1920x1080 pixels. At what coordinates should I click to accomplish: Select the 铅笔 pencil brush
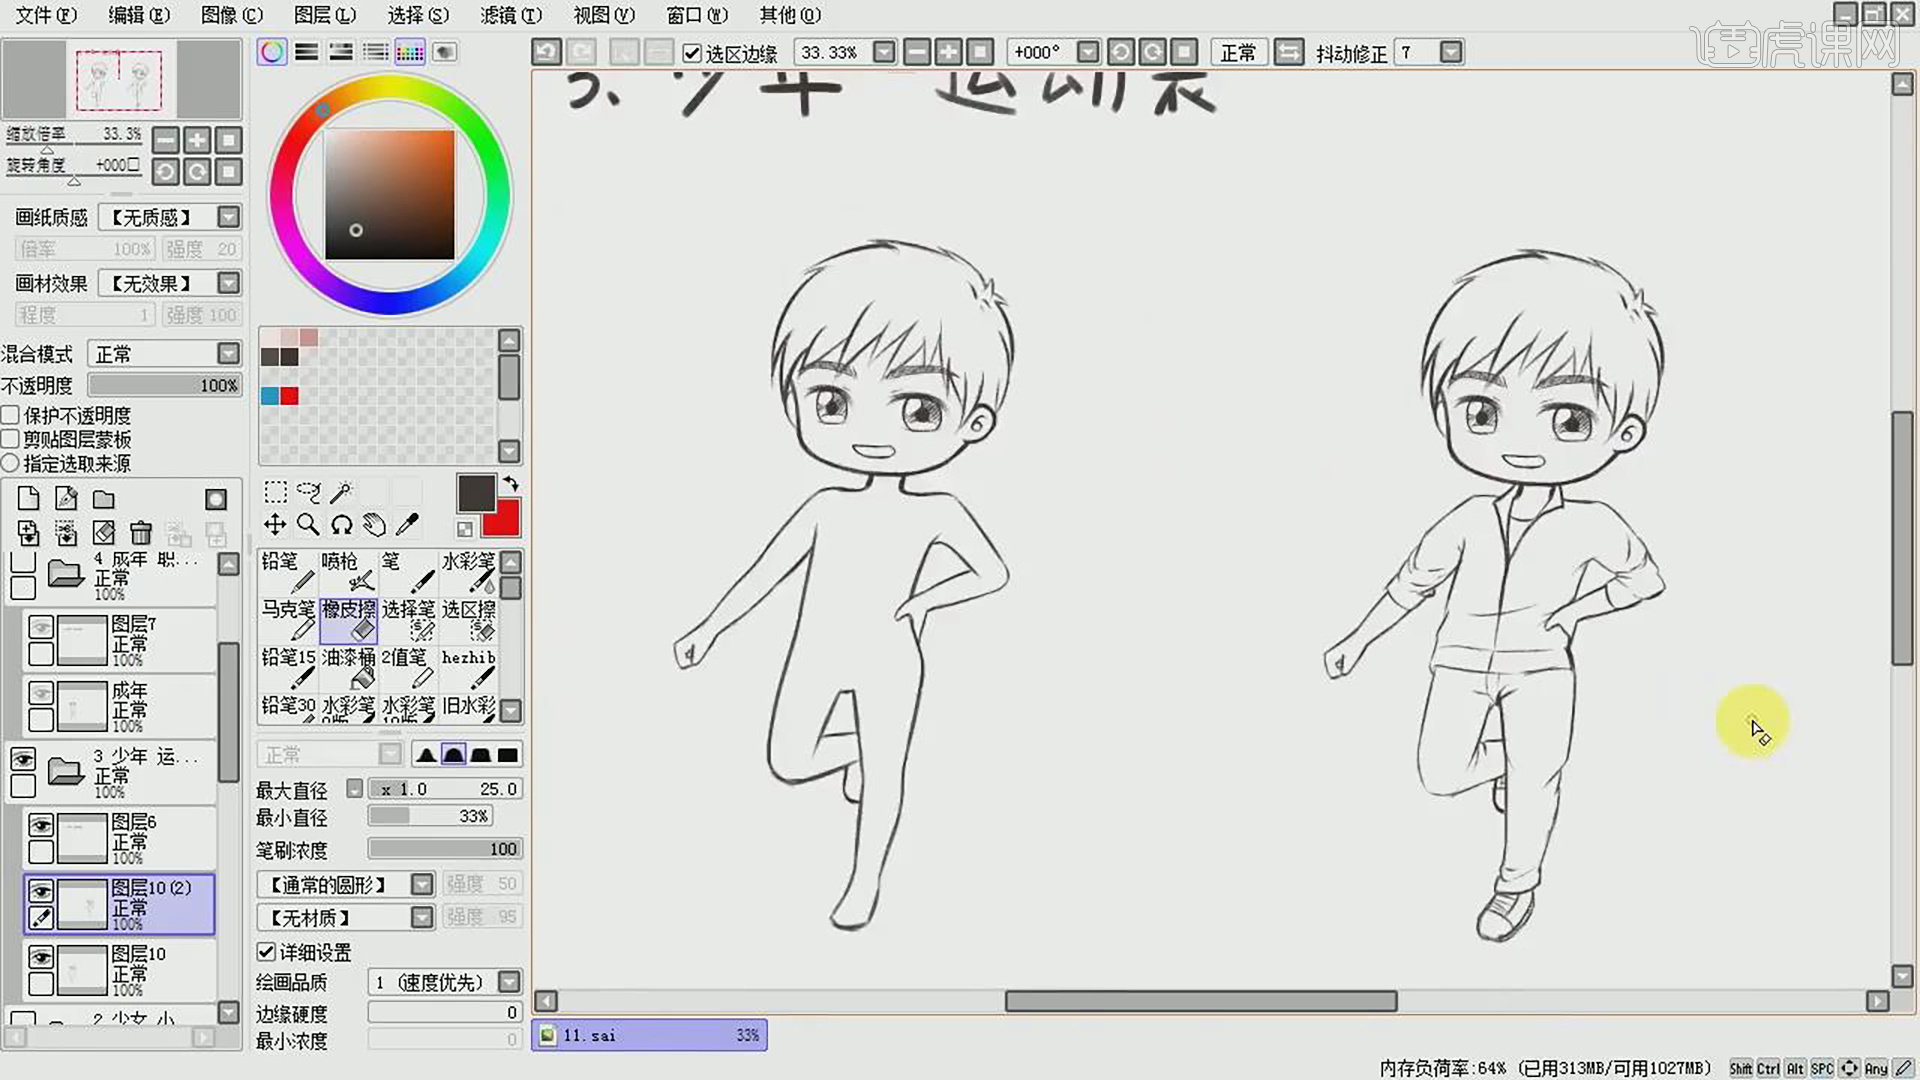point(288,571)
